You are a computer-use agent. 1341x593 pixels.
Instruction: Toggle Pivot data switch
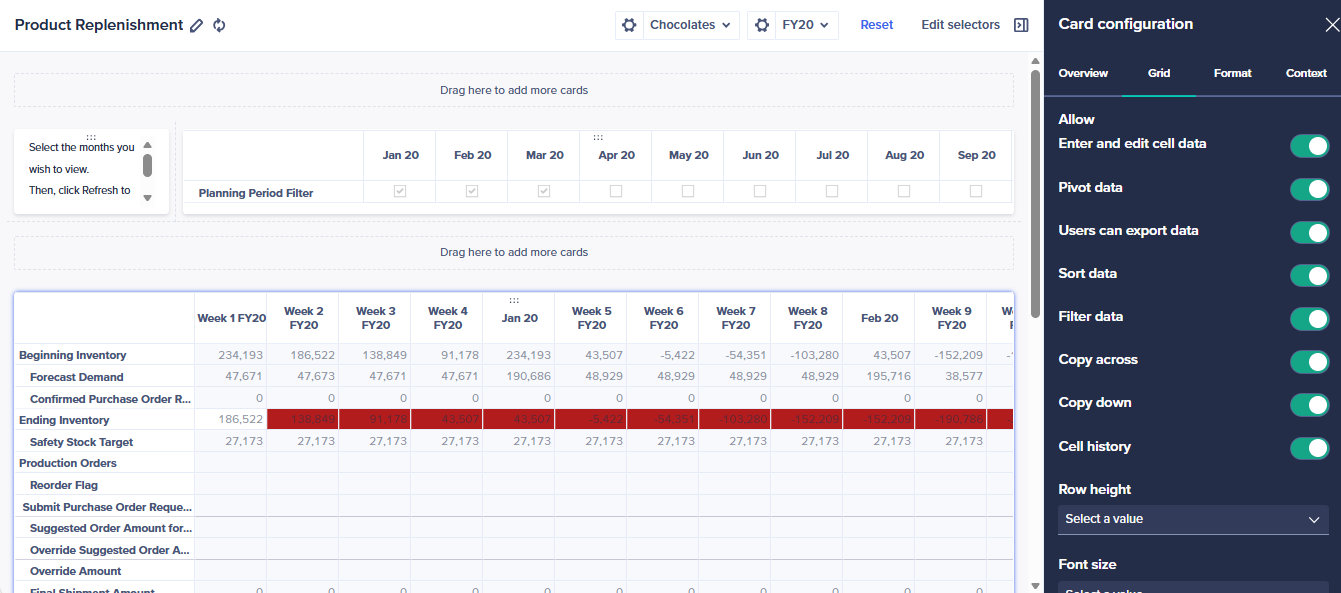tap(1309, 189)
